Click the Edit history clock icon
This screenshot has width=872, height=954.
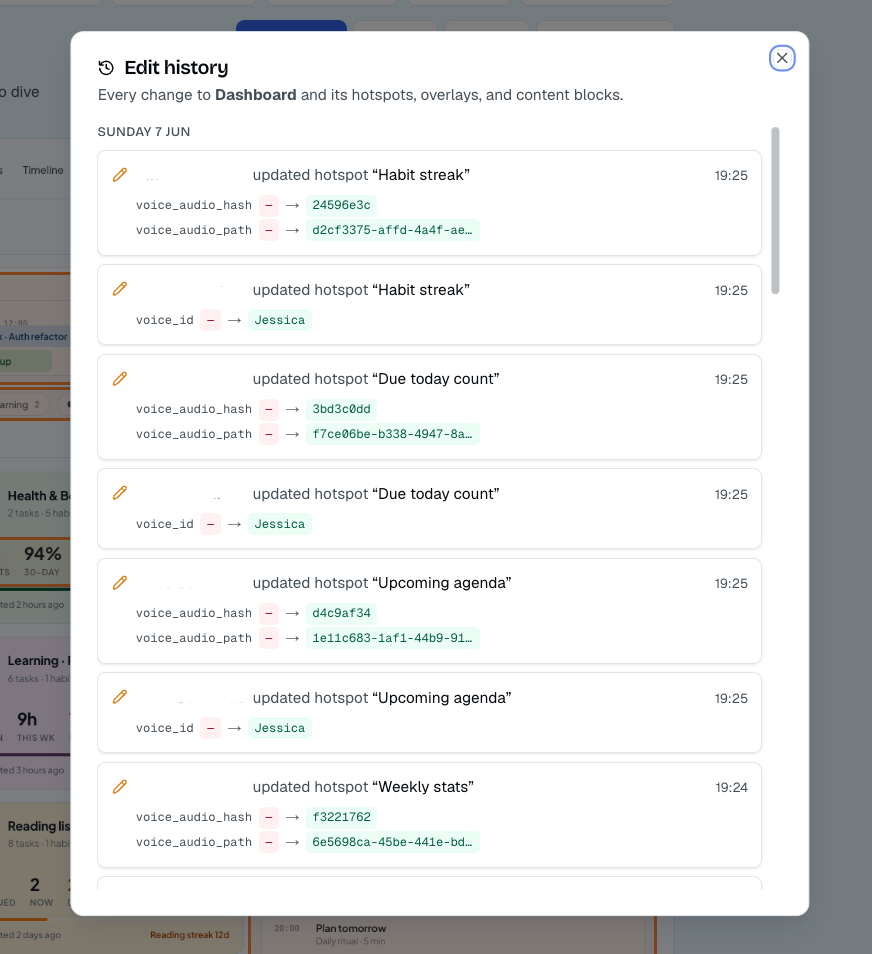tap(106, 68)
